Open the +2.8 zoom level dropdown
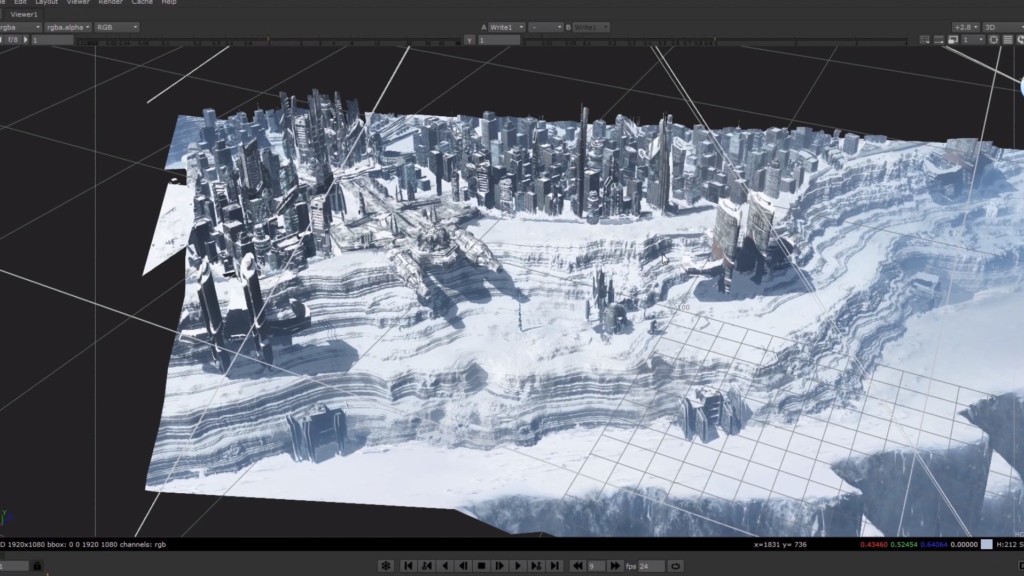Screen dimensions: 1024x576 pyautogui.click(x=966, y=27)
